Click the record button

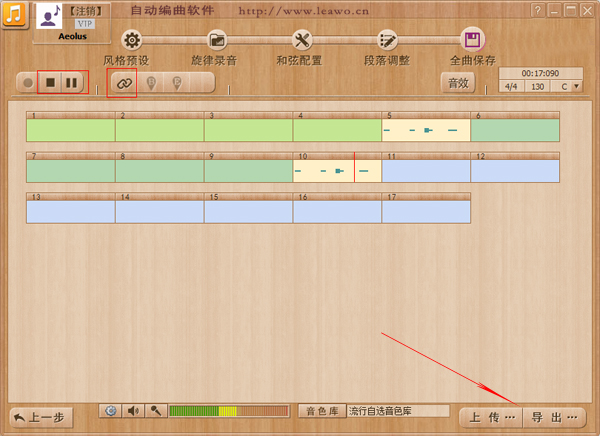pyautogui.click(x=28, y=83)
